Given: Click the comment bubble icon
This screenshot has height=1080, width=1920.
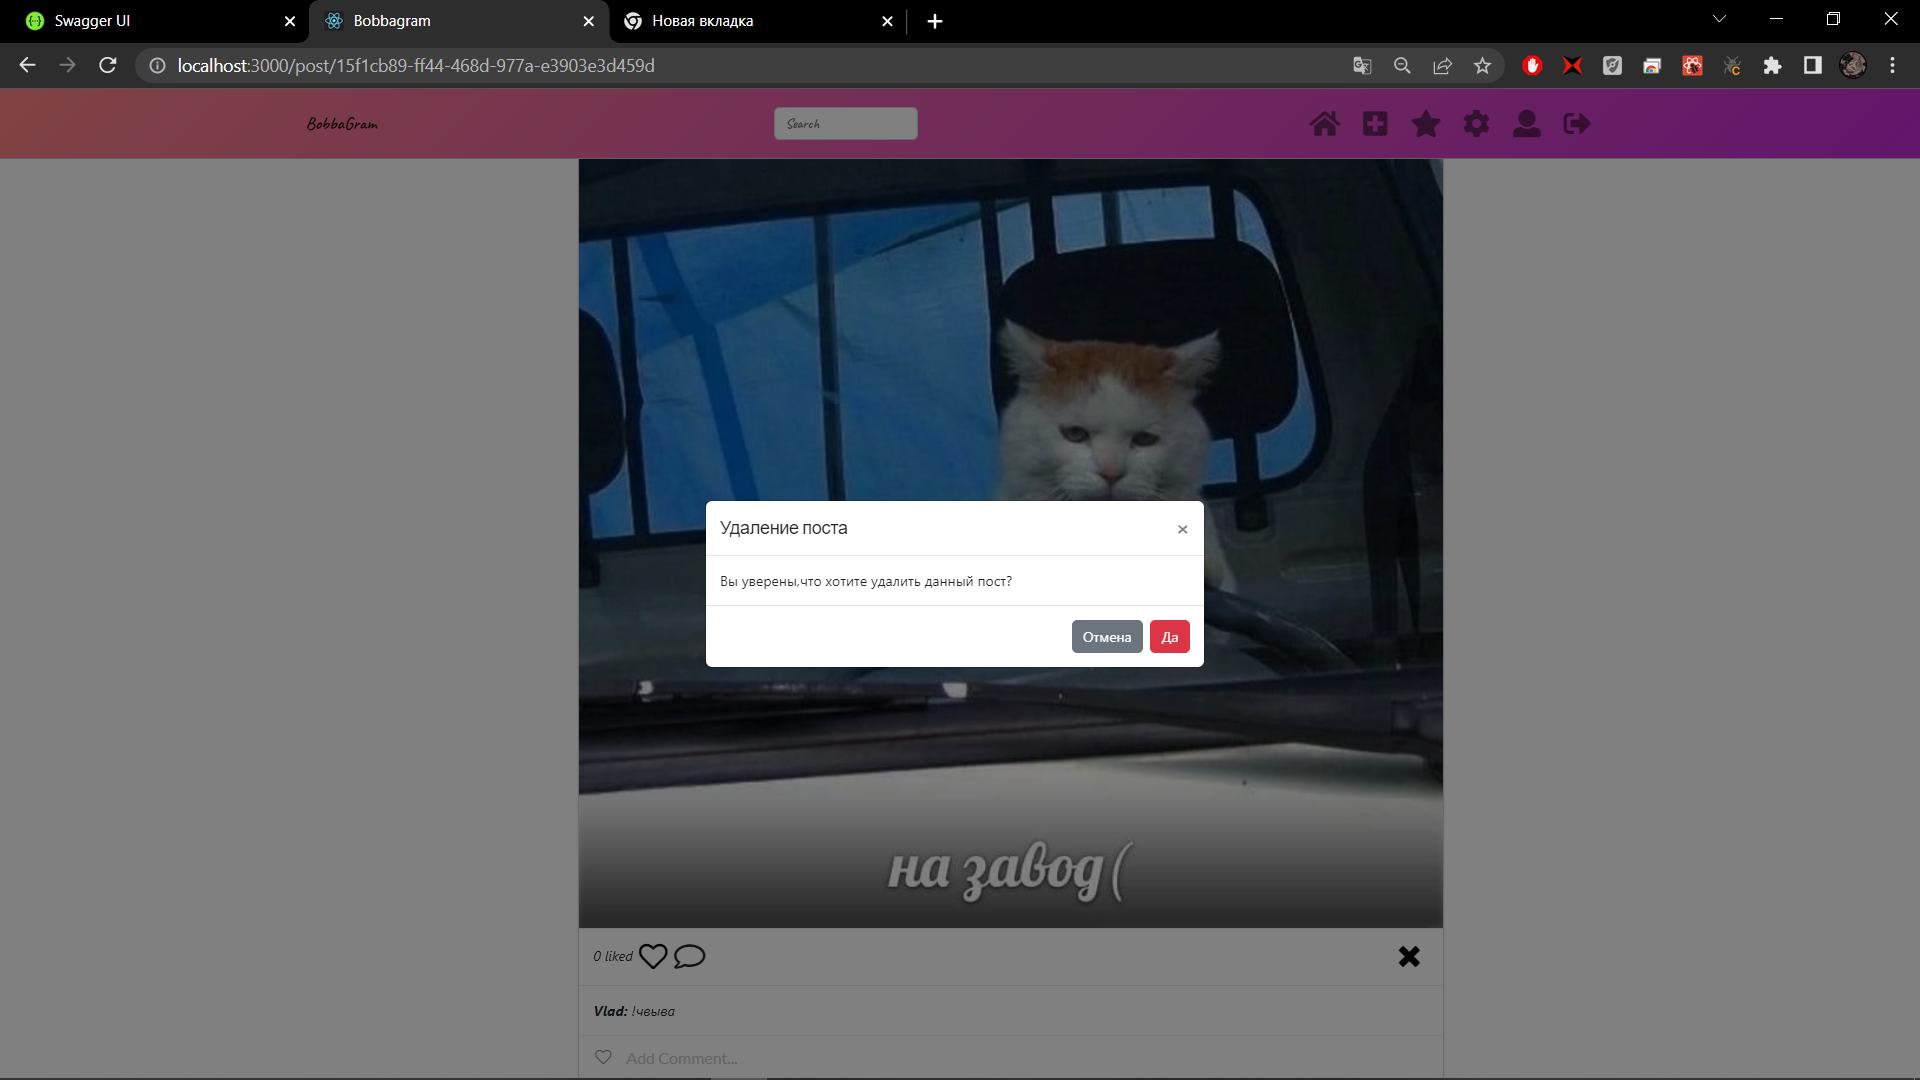Looking at the screenshot, I should pos(689,957).
